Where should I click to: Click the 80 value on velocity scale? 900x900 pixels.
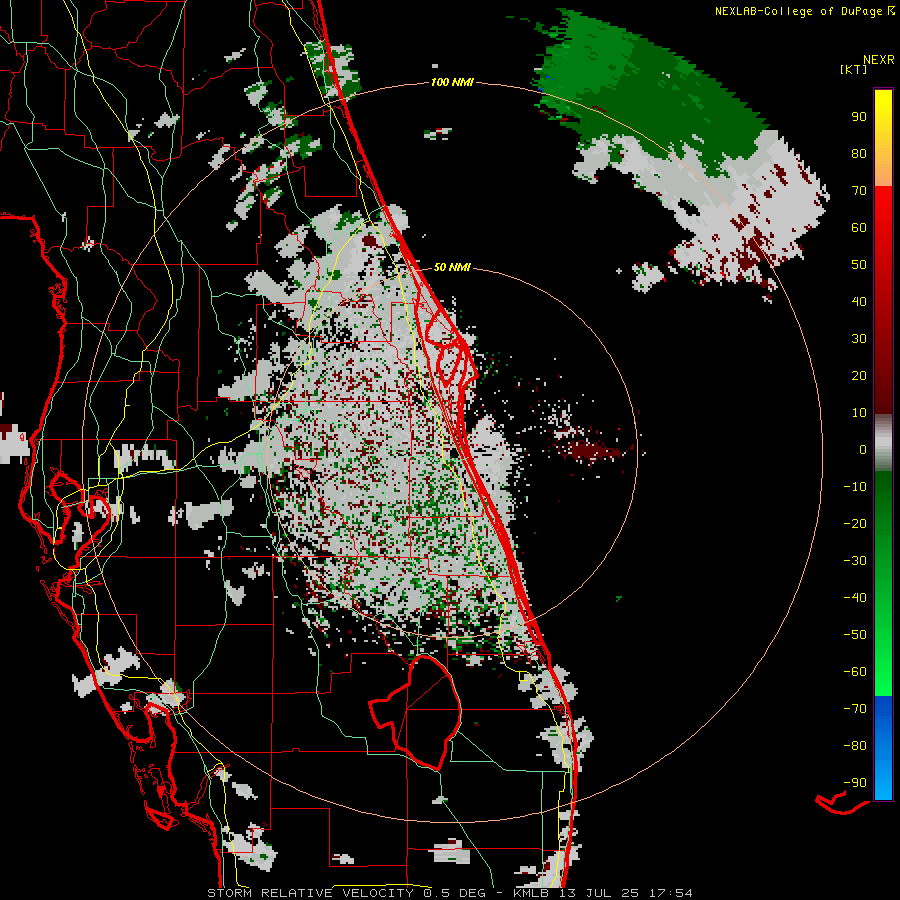coord(859,154)
